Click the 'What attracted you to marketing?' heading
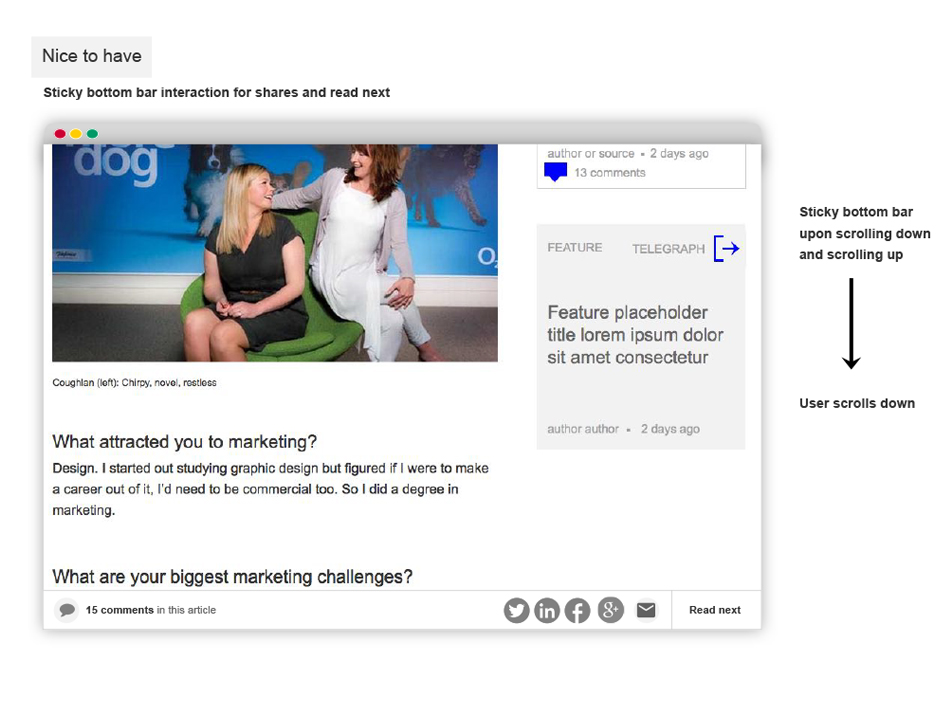The image size is (952, 713). click(184, 442)
